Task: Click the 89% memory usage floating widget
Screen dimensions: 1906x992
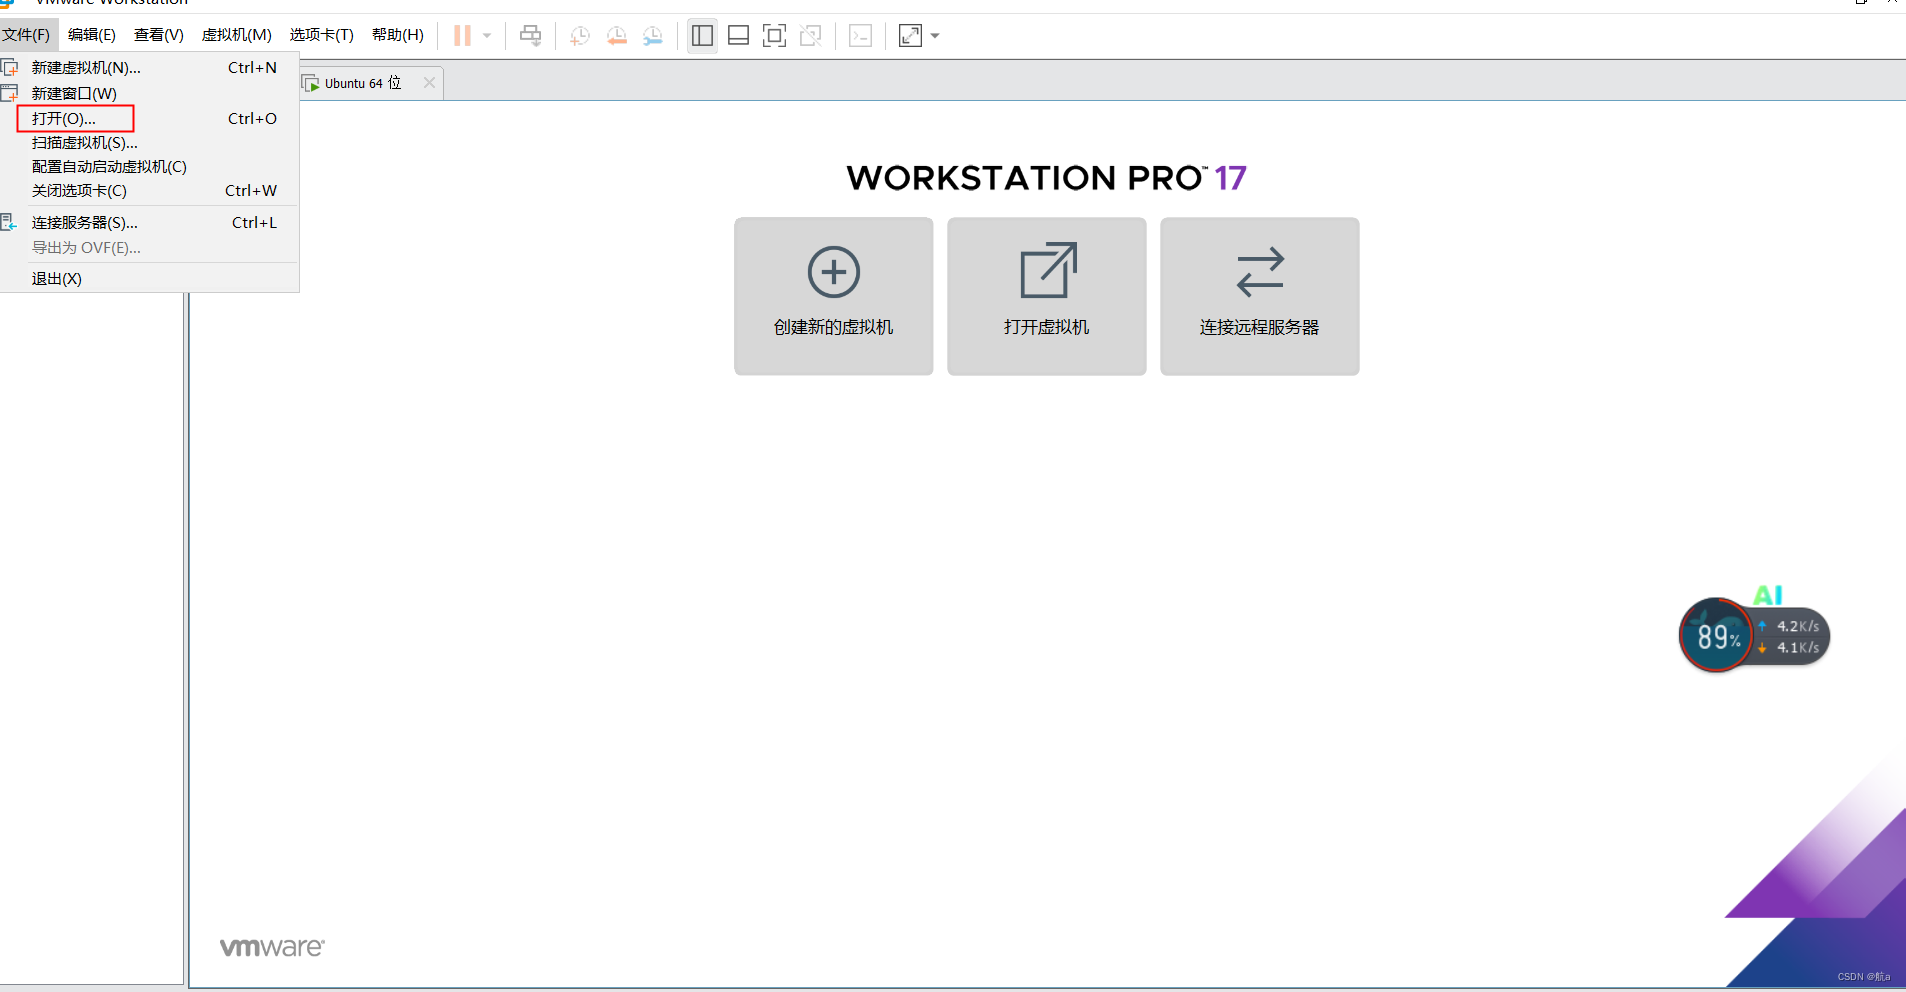Action: point(1717,636)
